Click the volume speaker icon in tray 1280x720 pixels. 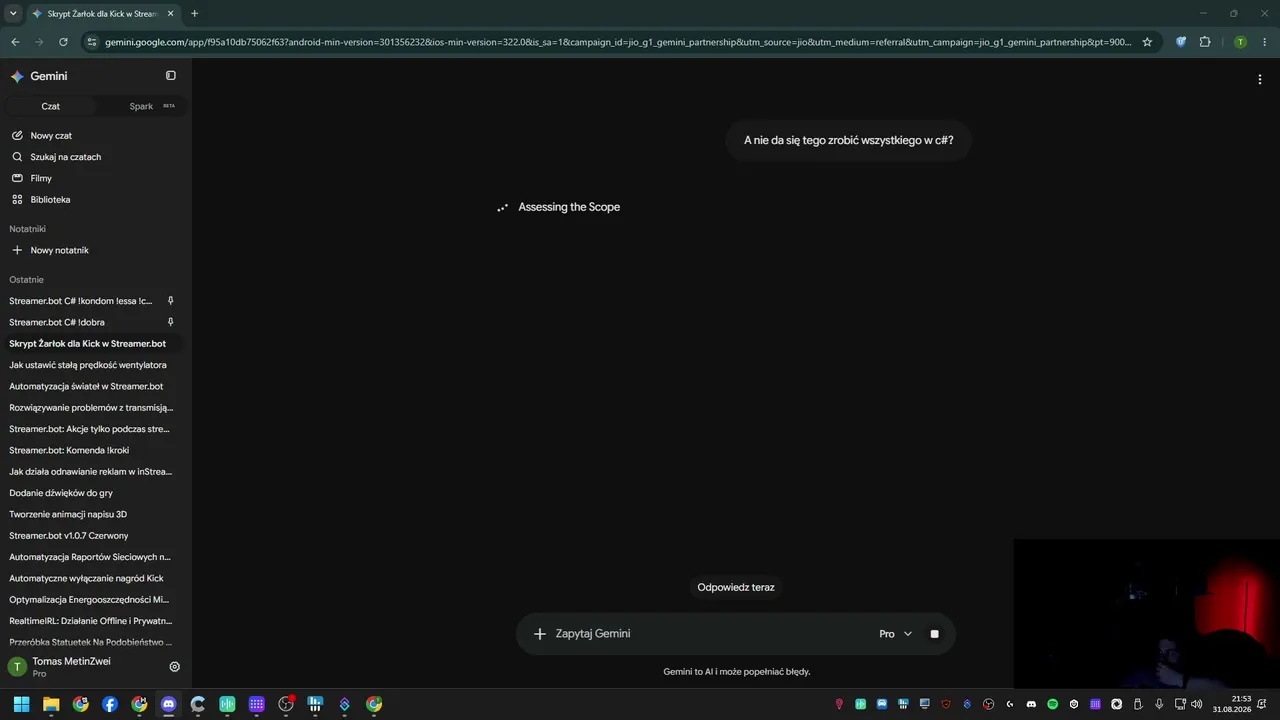coord(1197,704)
